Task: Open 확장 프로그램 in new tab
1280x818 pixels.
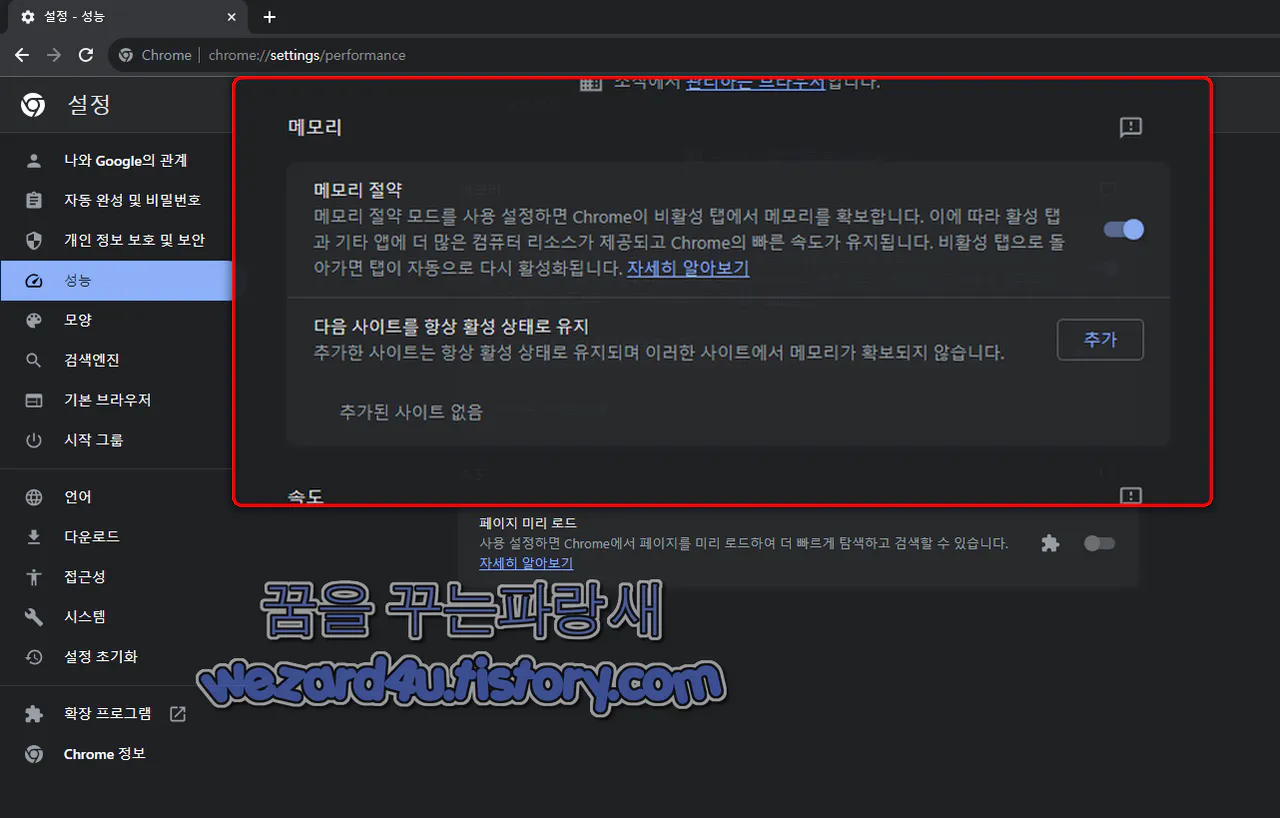Action: [116, 714]
